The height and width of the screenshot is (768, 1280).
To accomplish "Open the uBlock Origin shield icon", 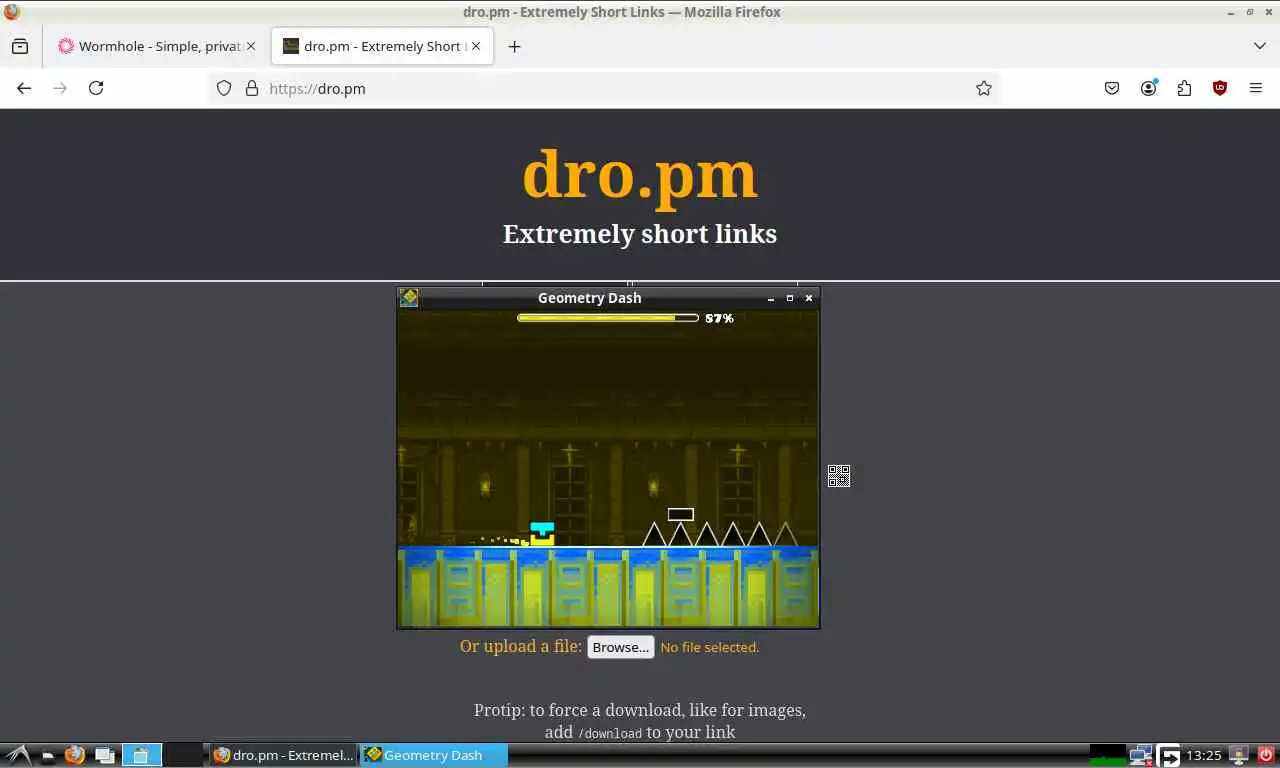I will (x=1220, y=88).
